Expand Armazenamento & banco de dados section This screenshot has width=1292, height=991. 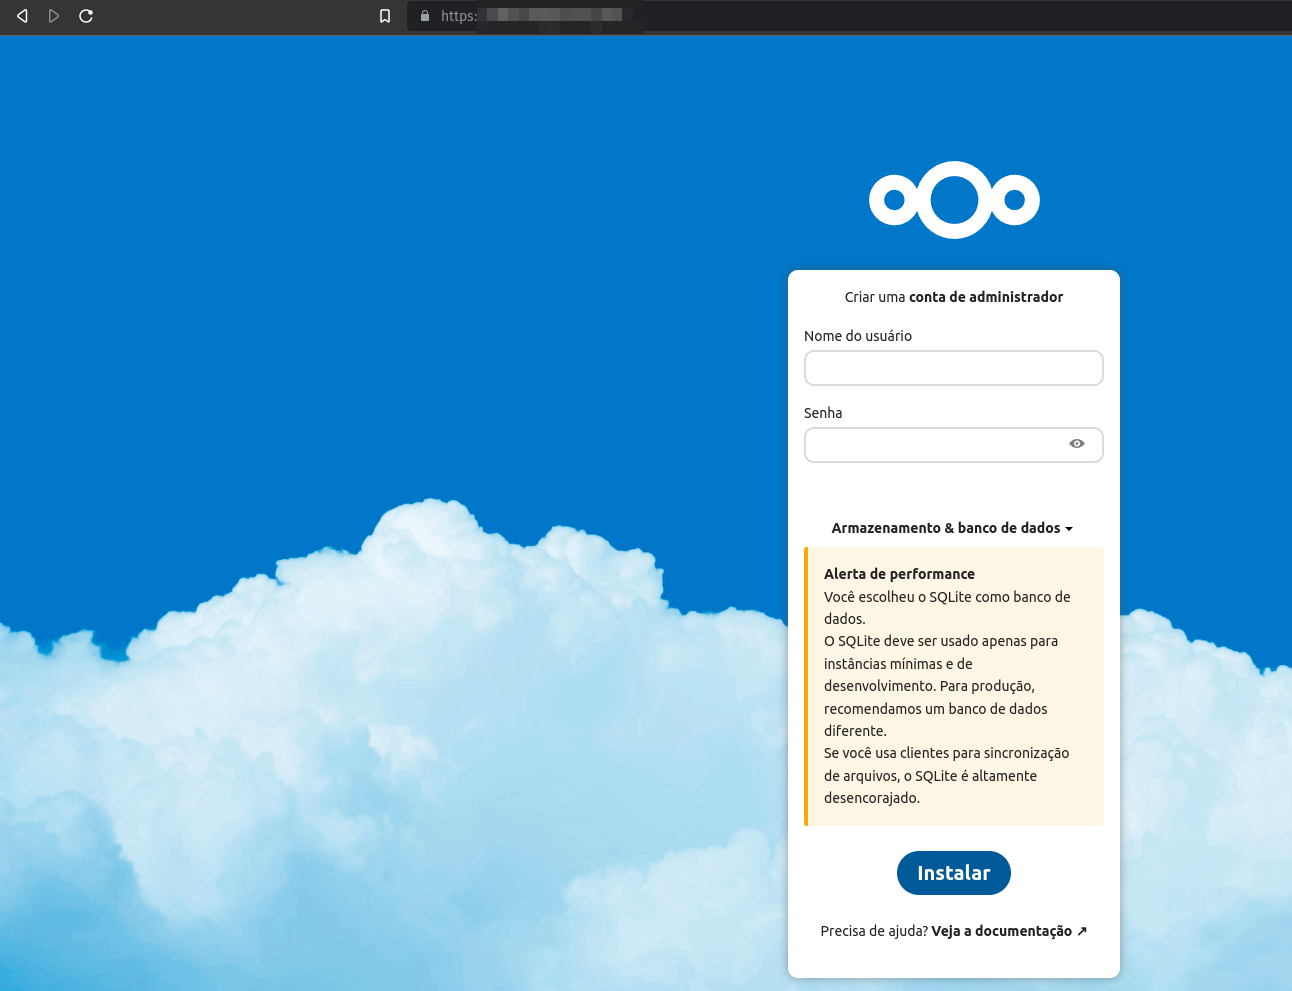coord(952,528)
